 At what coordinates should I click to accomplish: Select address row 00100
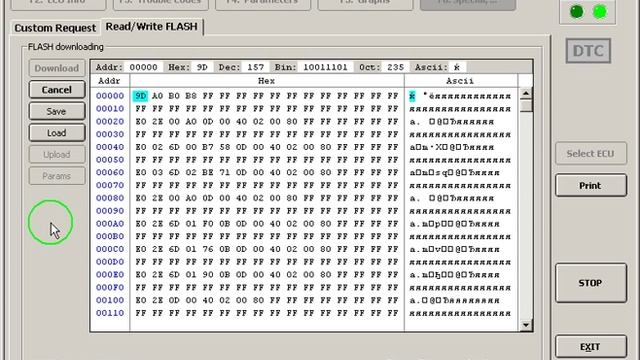point(110,300)
